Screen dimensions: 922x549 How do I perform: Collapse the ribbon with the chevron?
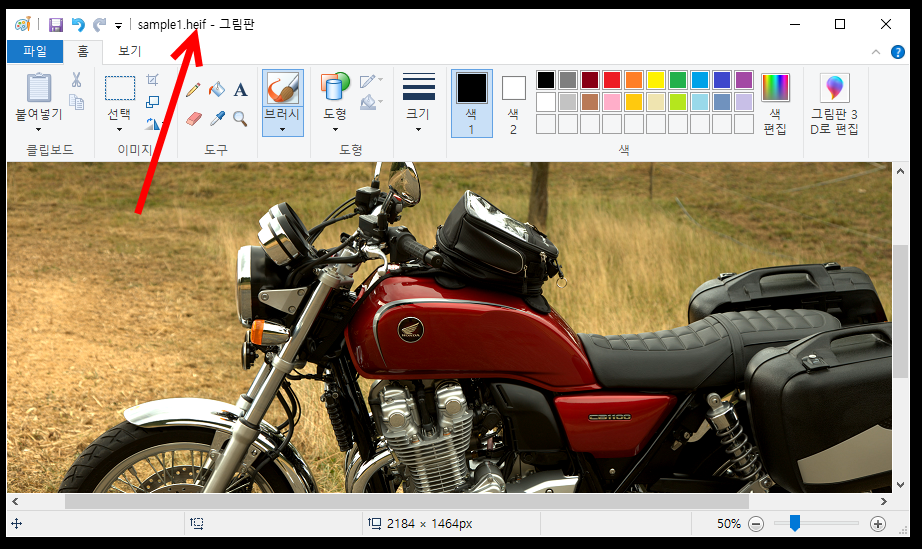click(876, 52)
